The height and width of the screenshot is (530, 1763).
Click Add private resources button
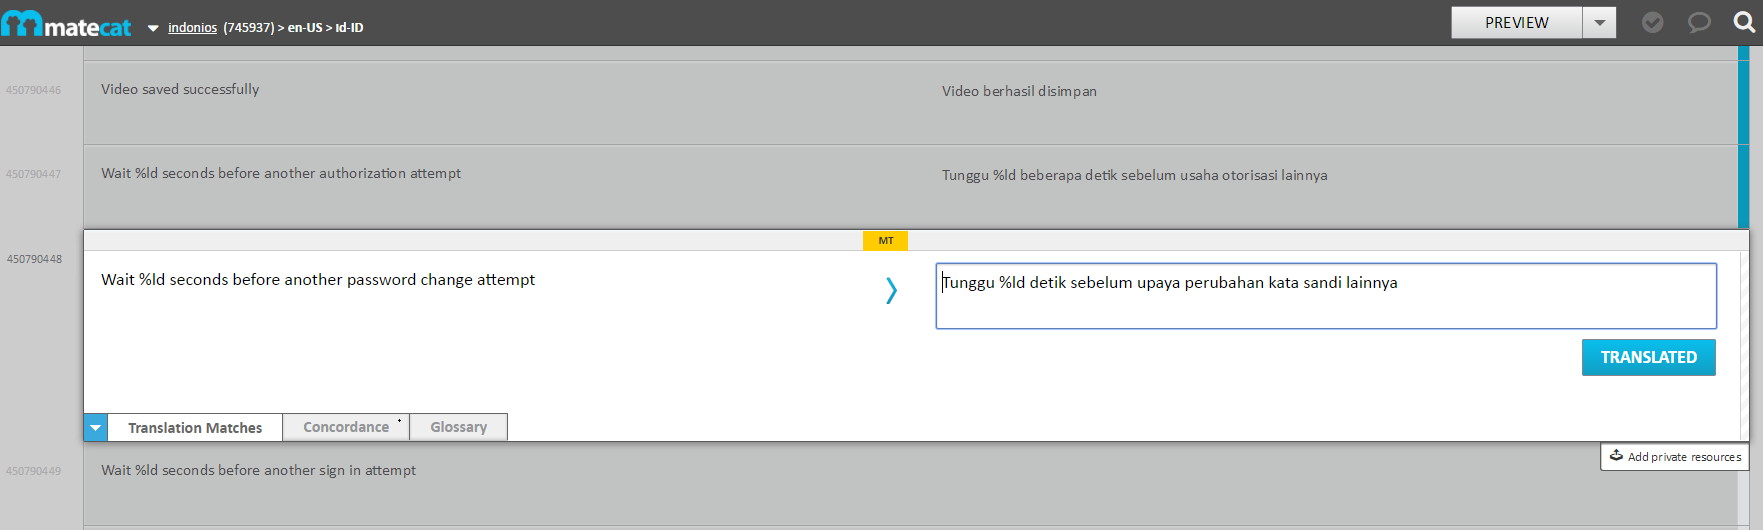[1674, 456]
